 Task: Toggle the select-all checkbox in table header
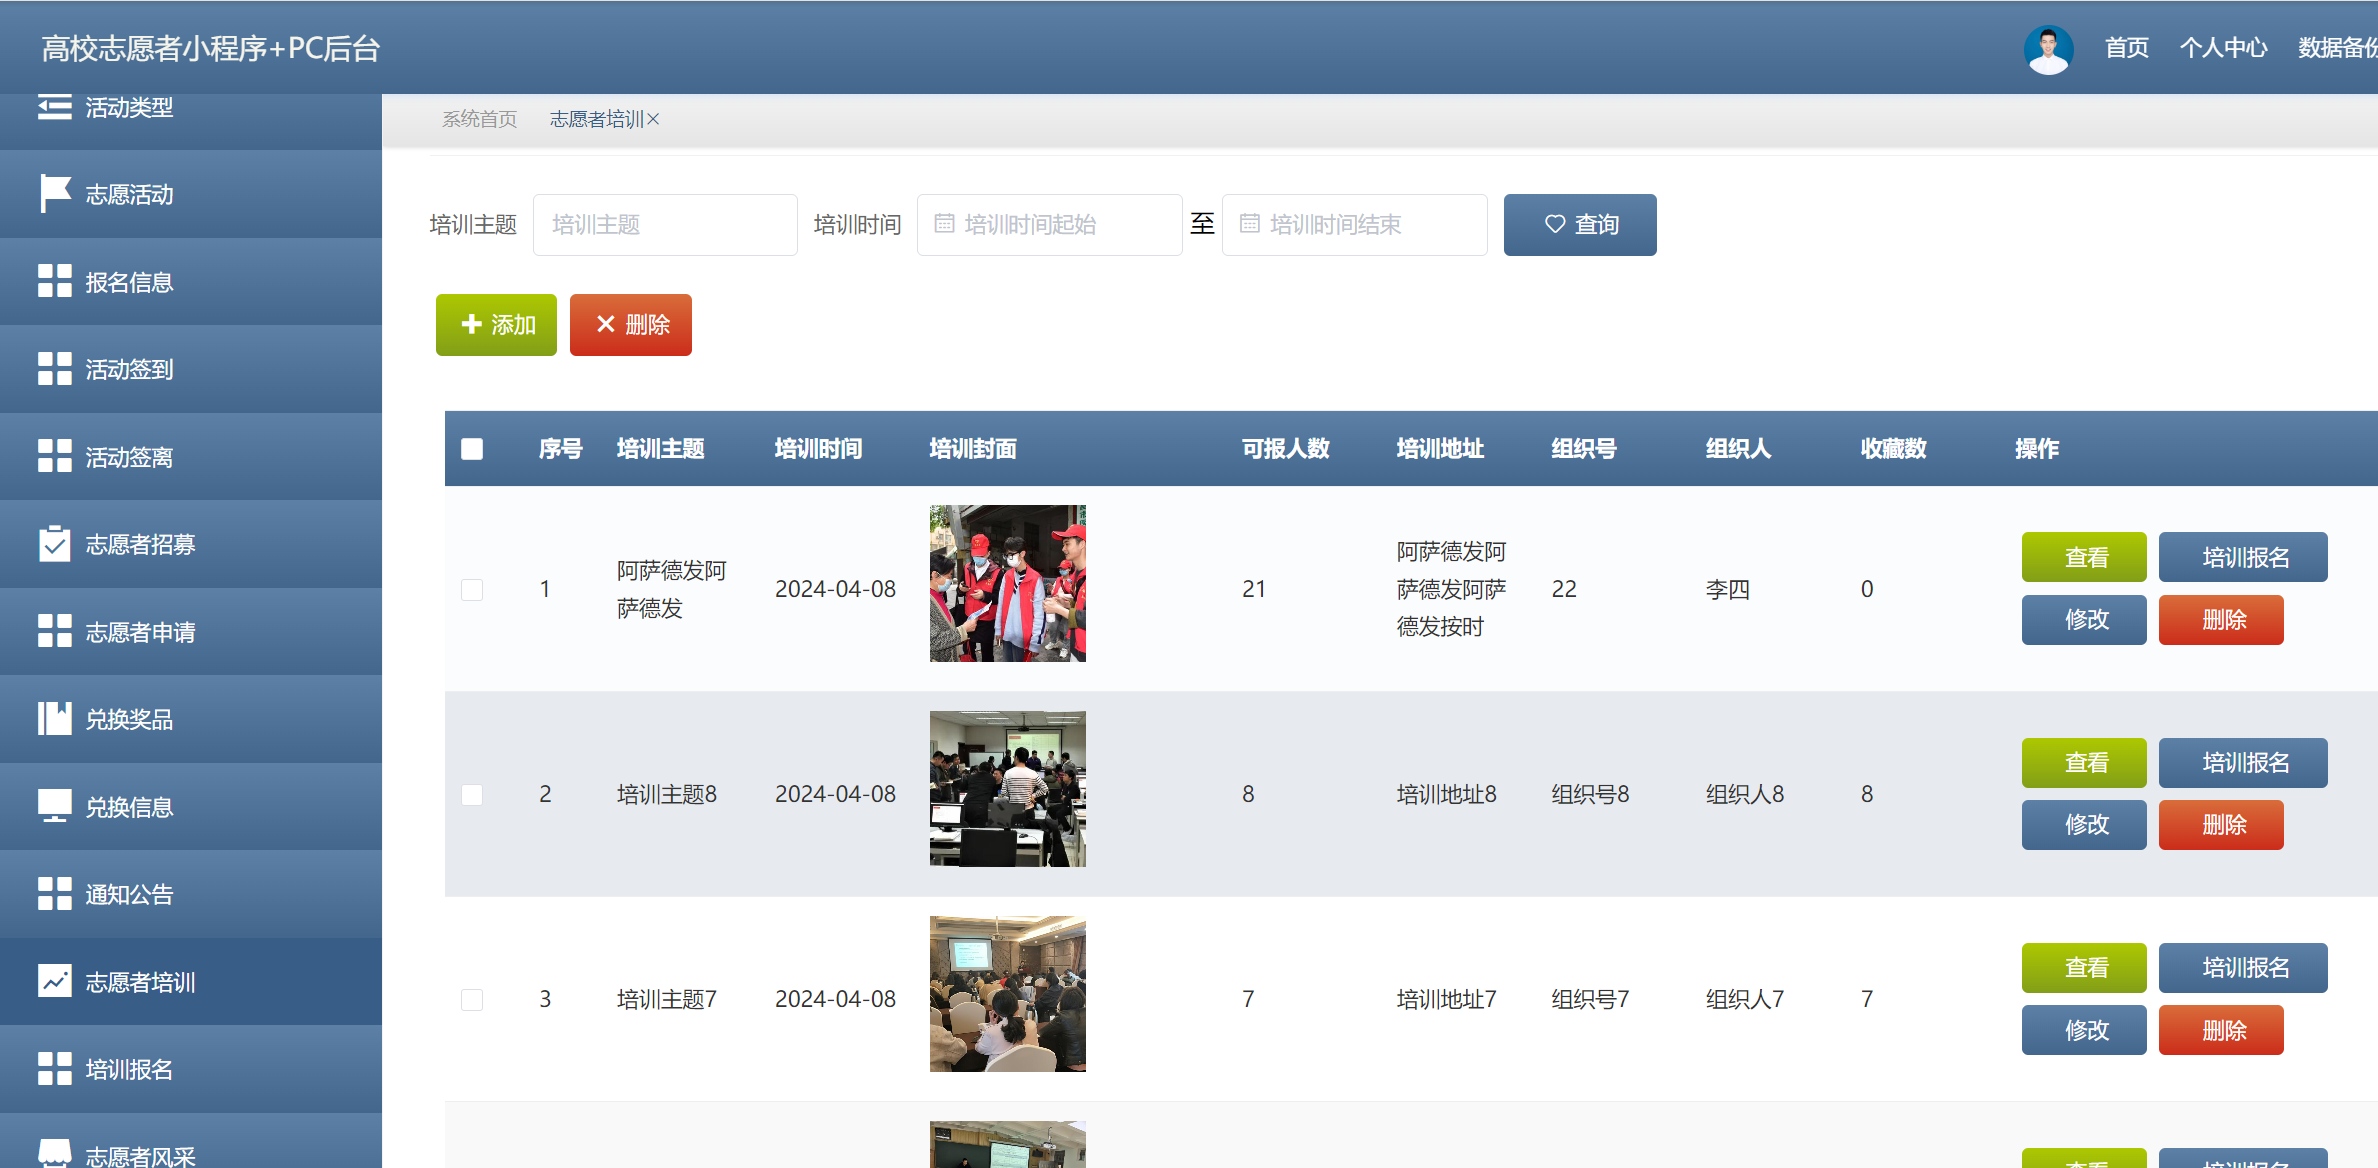click(x=472, y=449)
